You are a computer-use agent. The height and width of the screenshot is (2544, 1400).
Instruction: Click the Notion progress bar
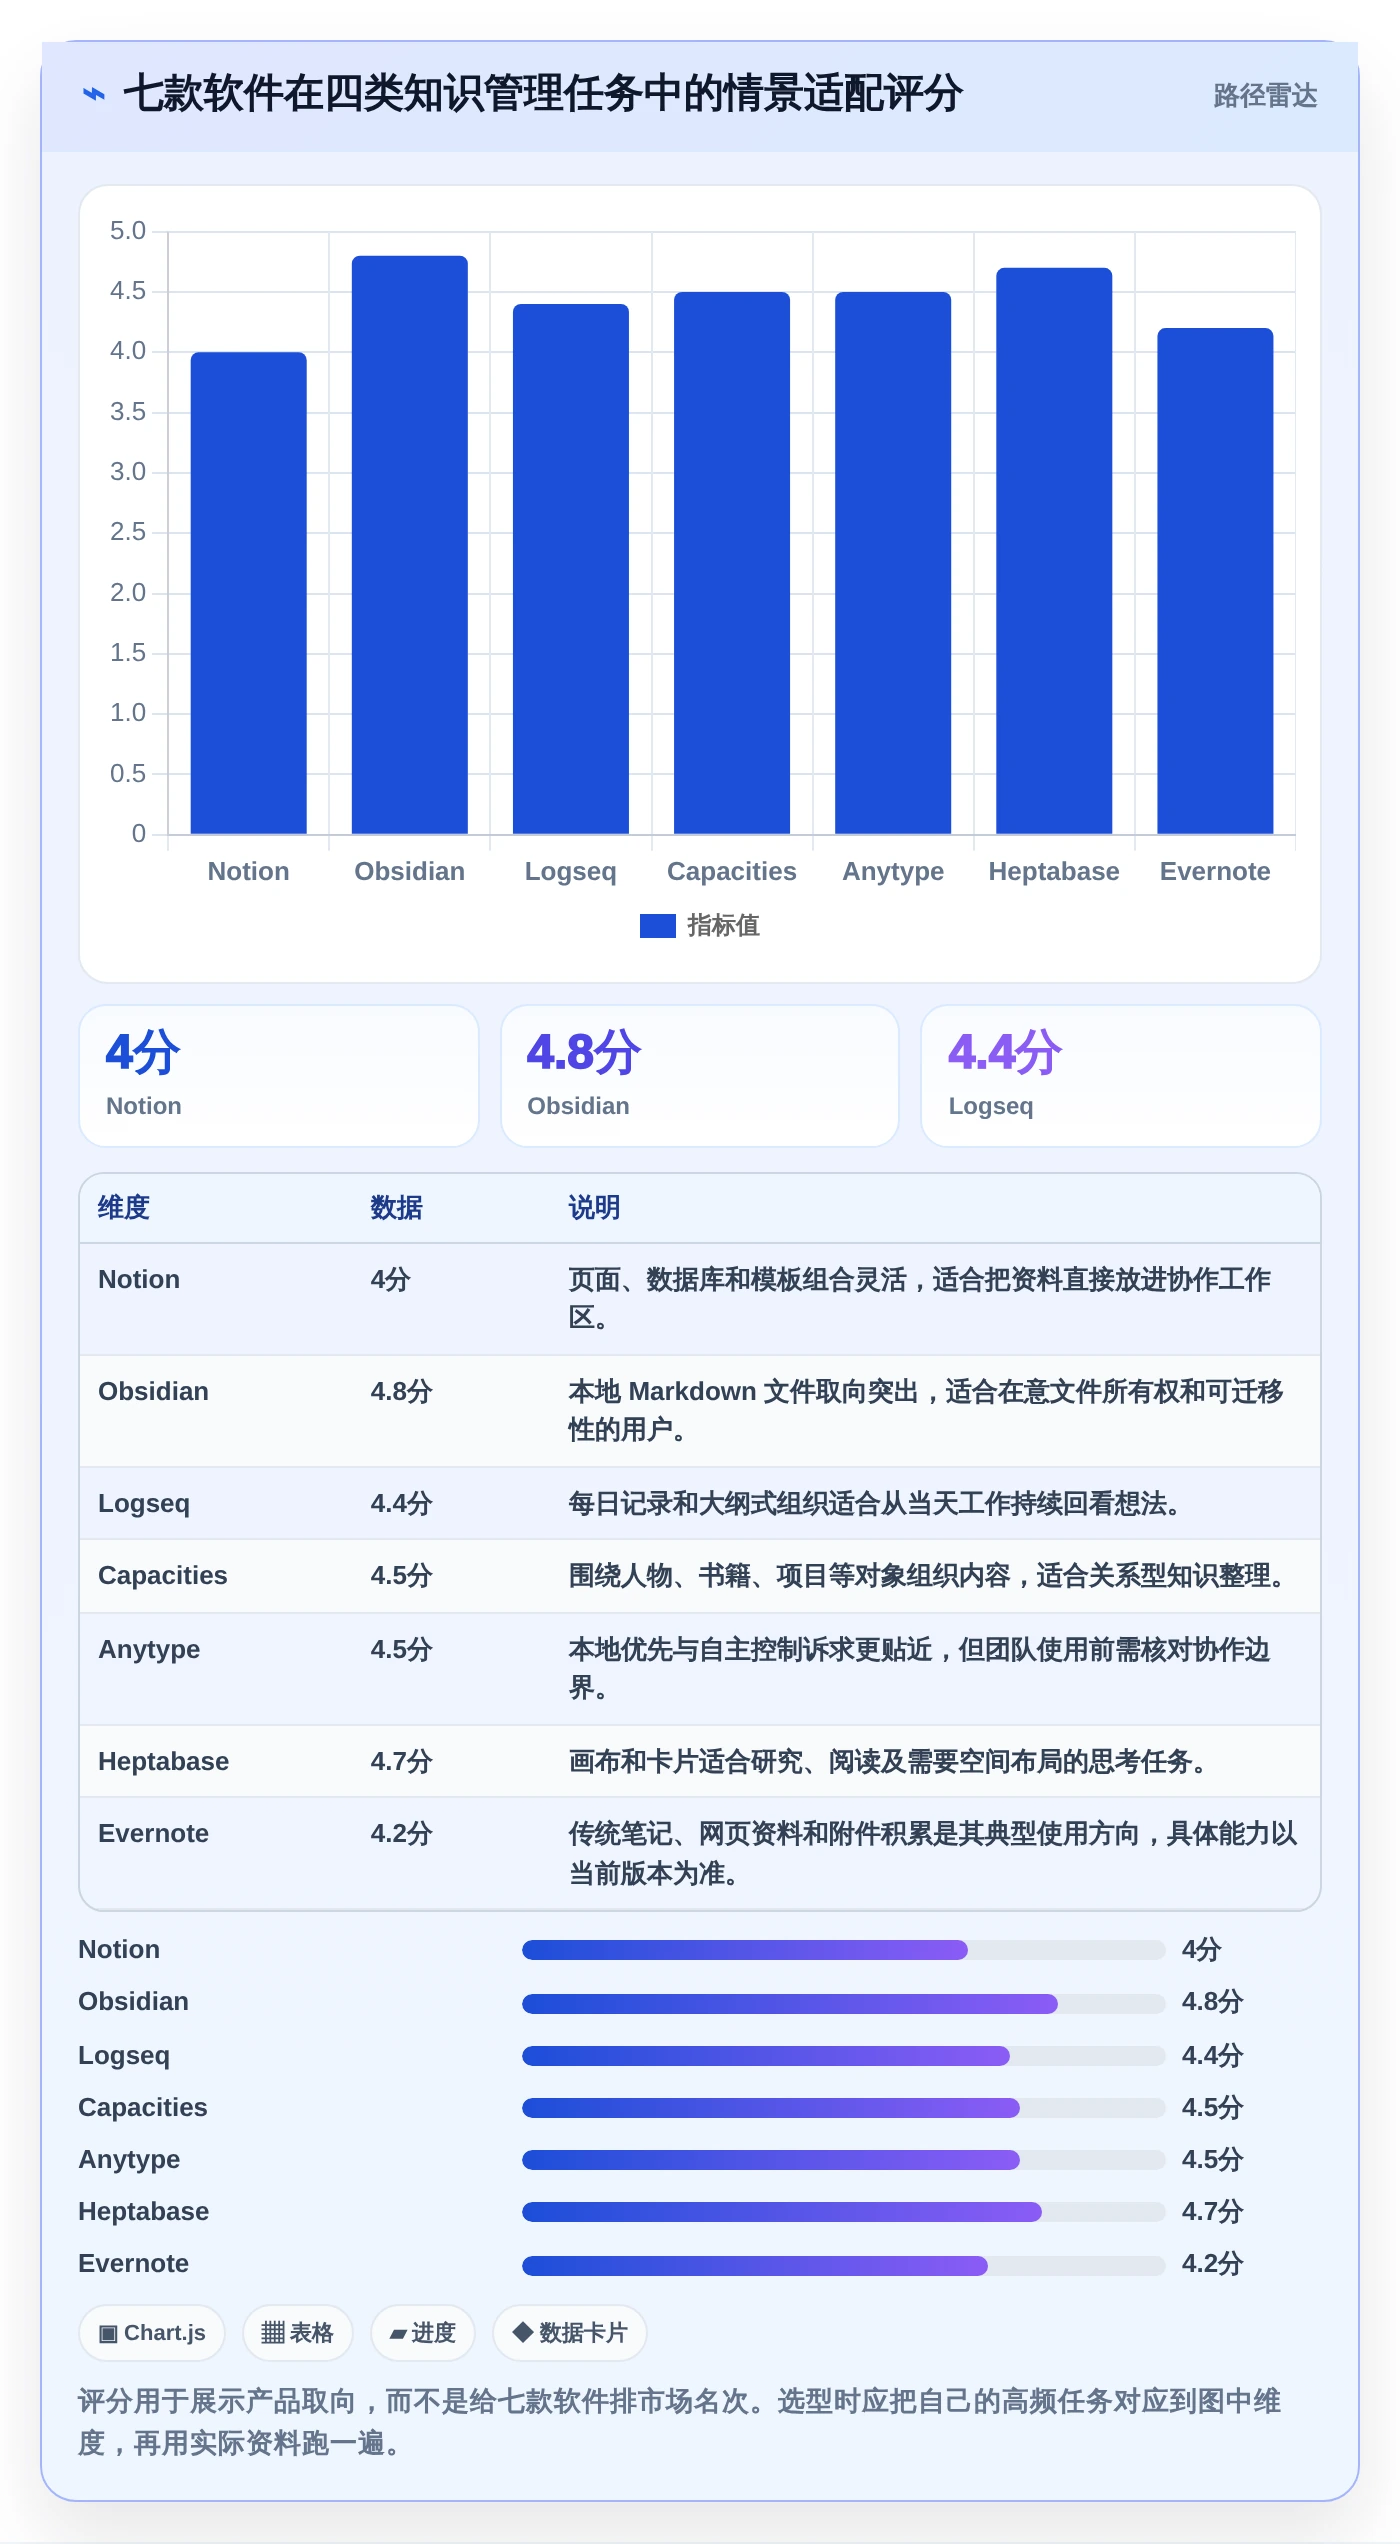click(x=843, y=1950)
